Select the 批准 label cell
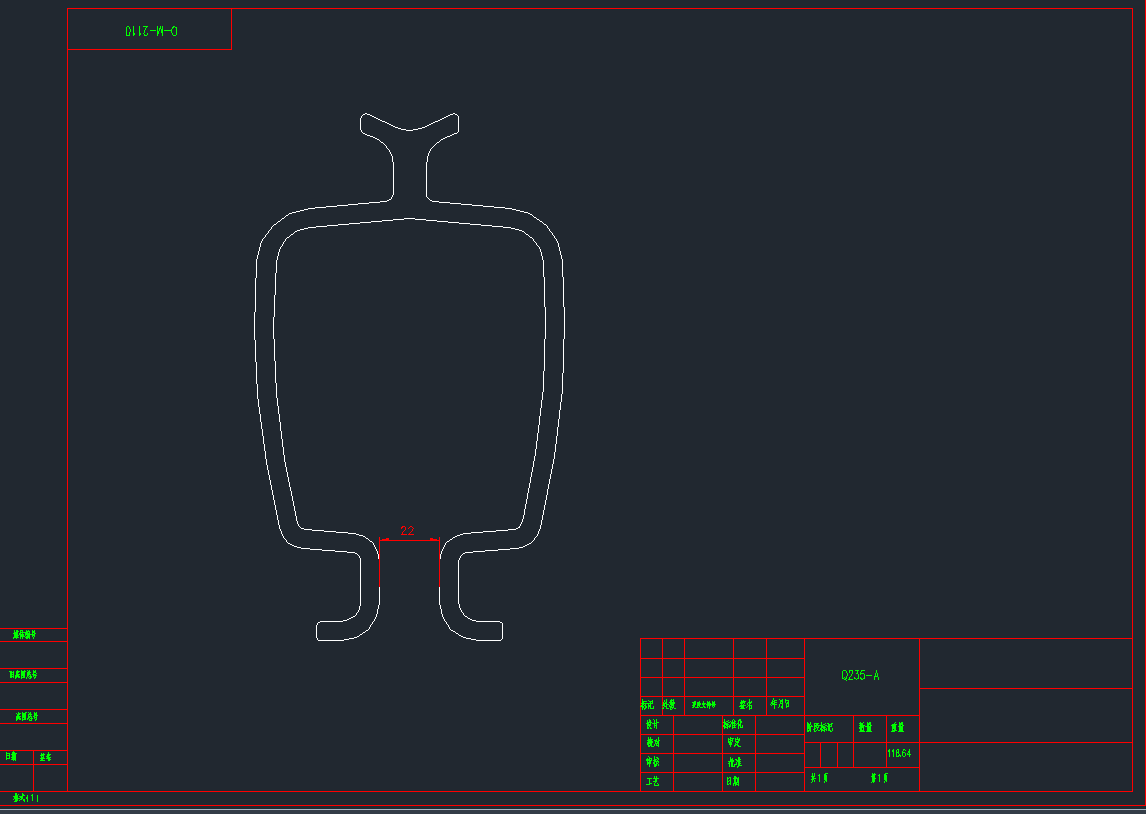Image resolution: width=1146 pixels, height=814 pixels. pos(733,762)
